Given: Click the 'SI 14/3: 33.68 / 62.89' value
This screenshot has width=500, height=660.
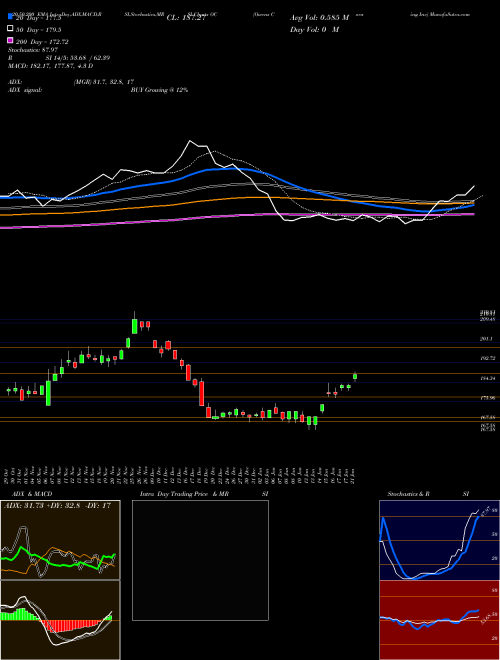Looking at the screenshot, I should pyautogui.click(x=78, y=58).
